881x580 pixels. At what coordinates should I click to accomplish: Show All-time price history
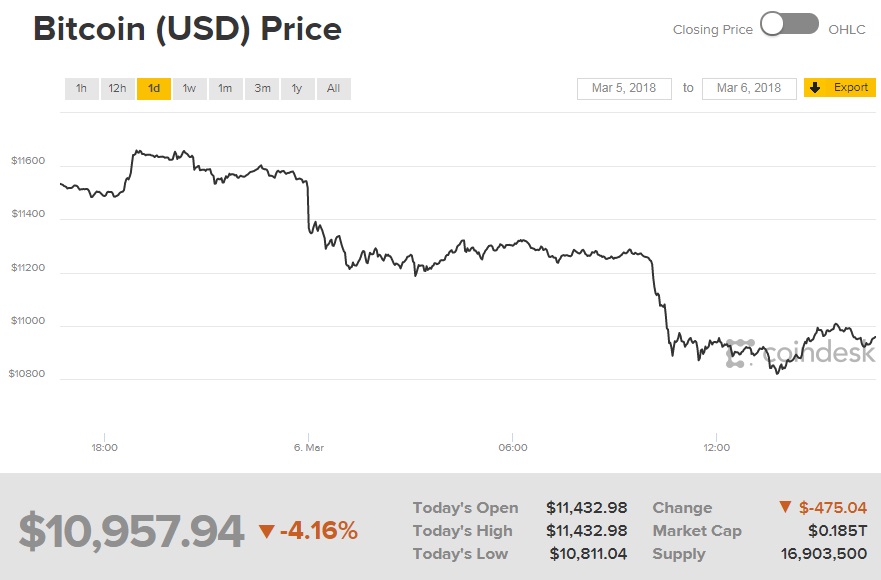pos(333,89)
